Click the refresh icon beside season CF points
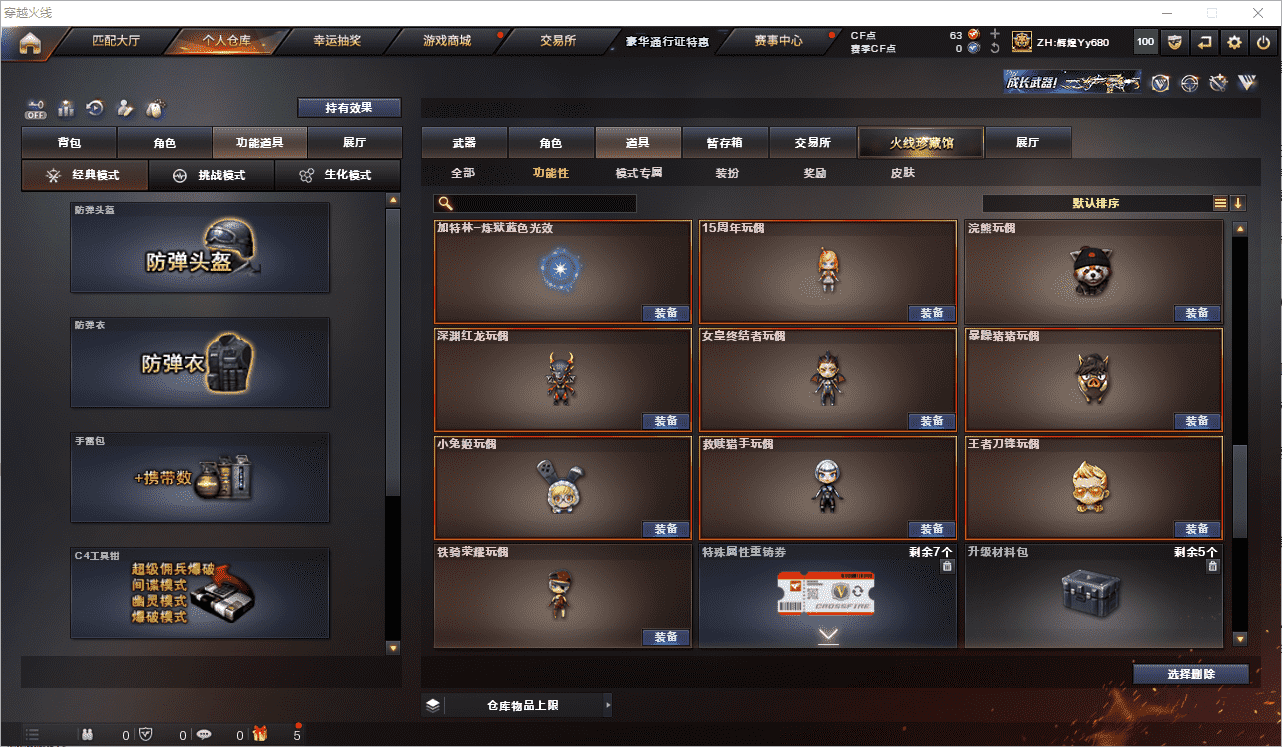Image resolution: width=1282 pixels, height=747 pixels. [994, 48]
